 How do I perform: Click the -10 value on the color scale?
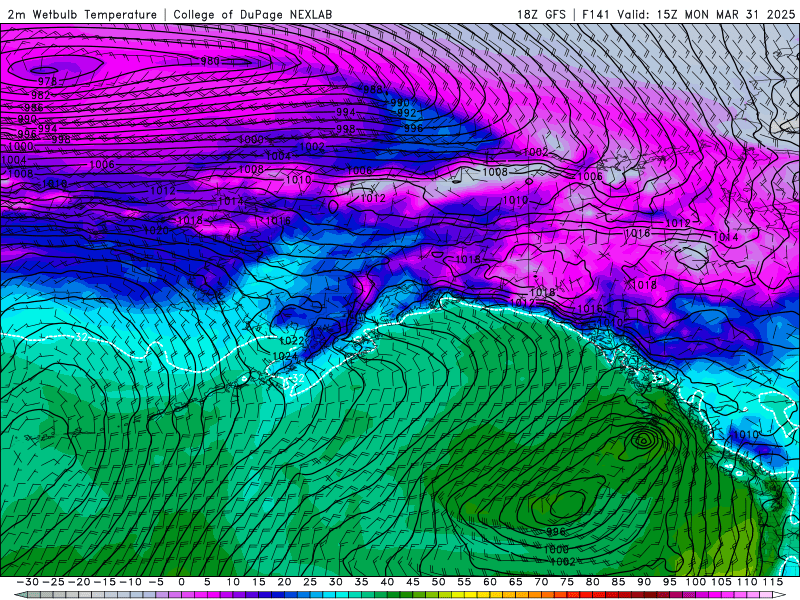(131, 582)
